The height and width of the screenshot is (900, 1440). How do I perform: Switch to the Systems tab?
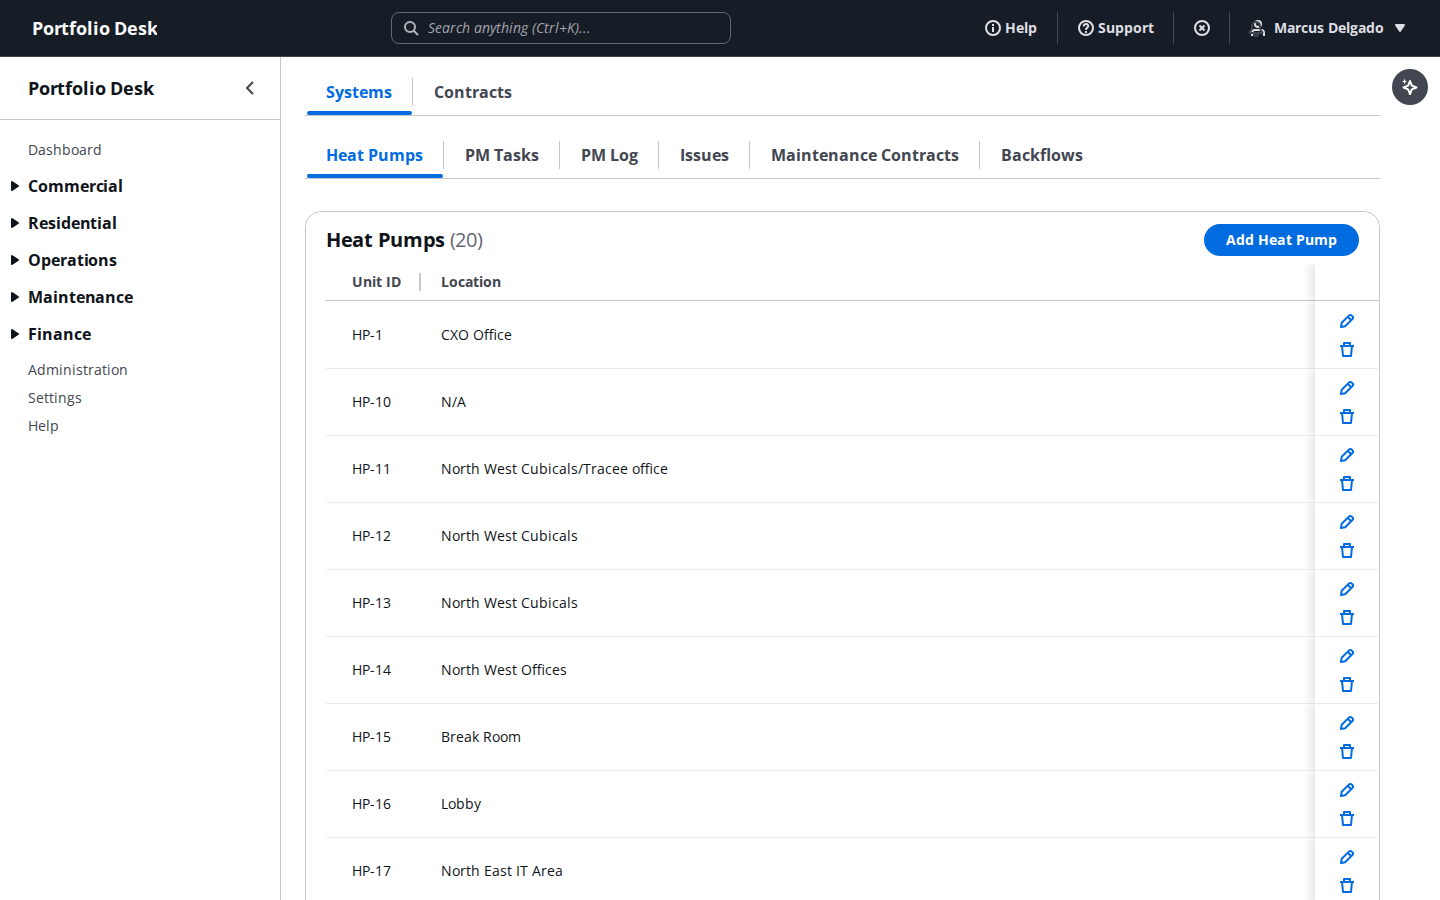[x=359, y=92]
